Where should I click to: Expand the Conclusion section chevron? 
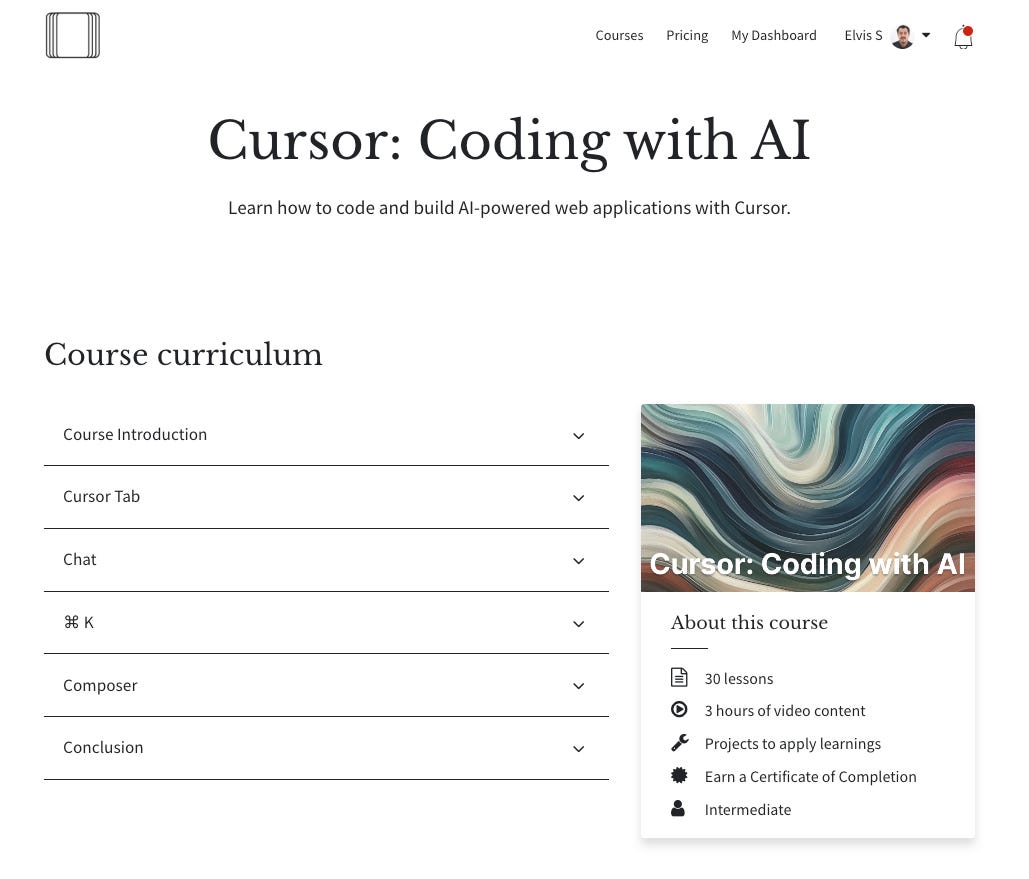579,749
